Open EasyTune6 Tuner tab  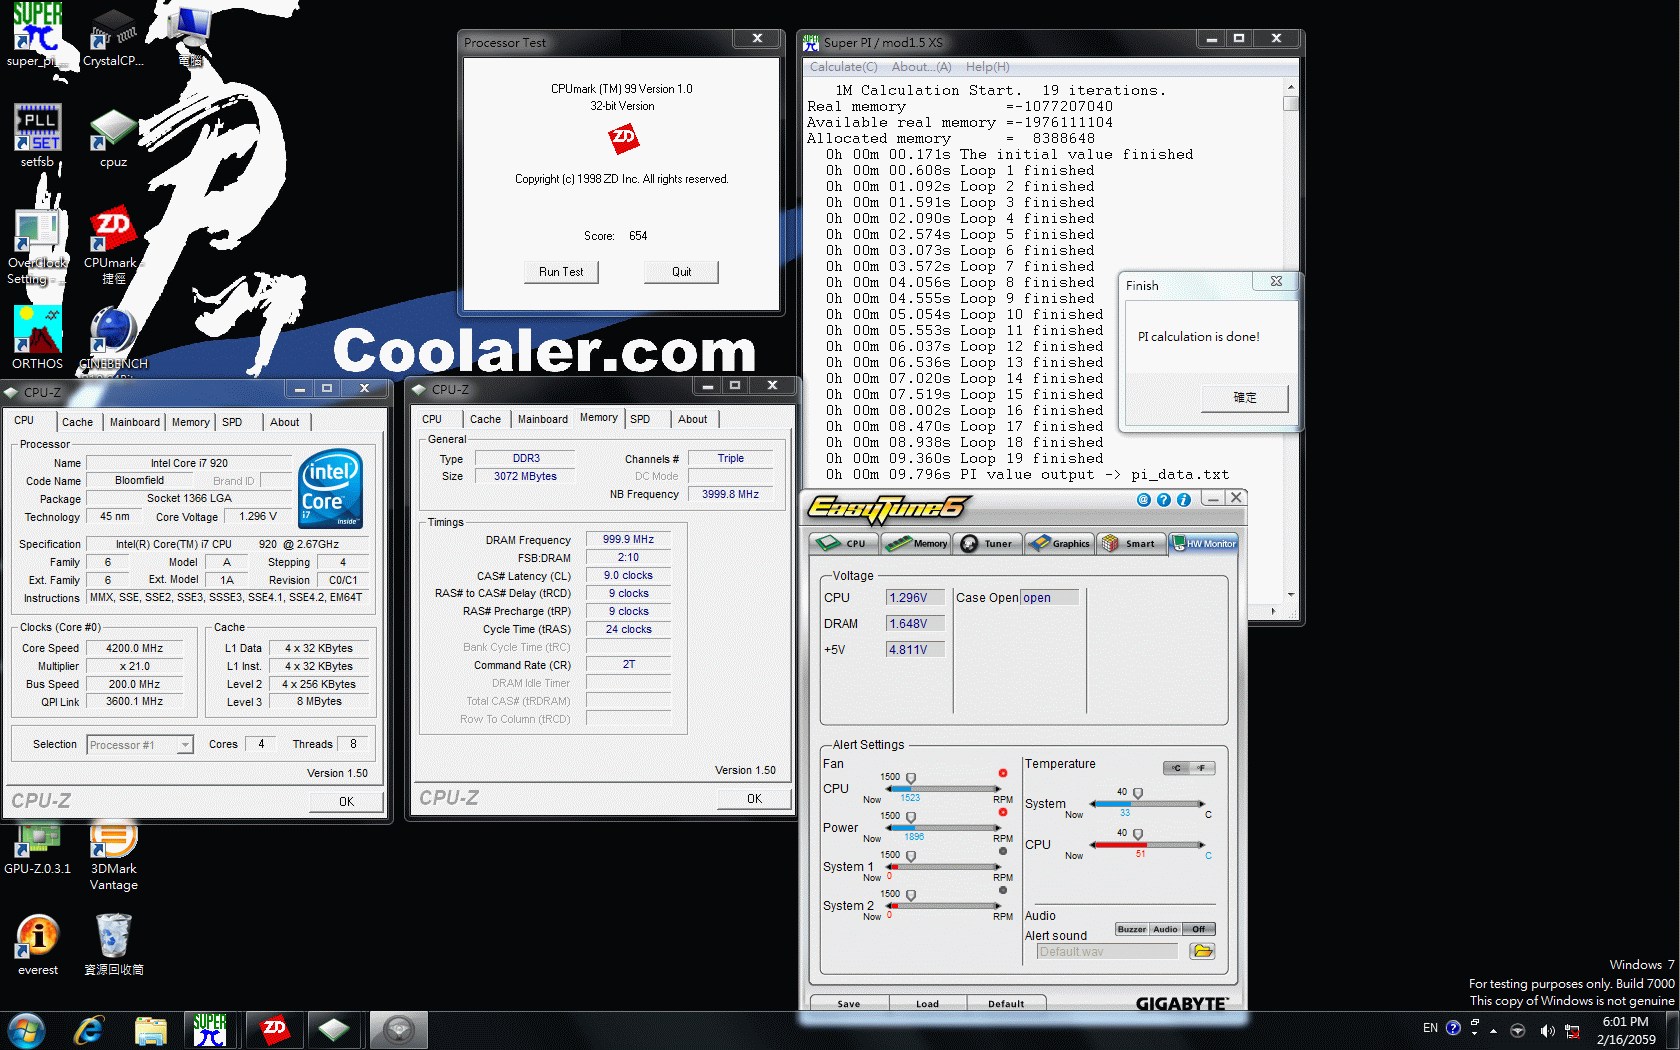tap(987, 543)
